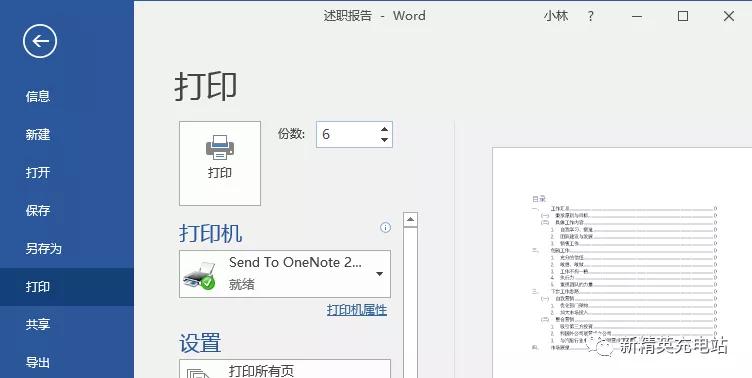Maximize the Word window
Viewport: 752px width, 378px height.
[x=683, y=16]
